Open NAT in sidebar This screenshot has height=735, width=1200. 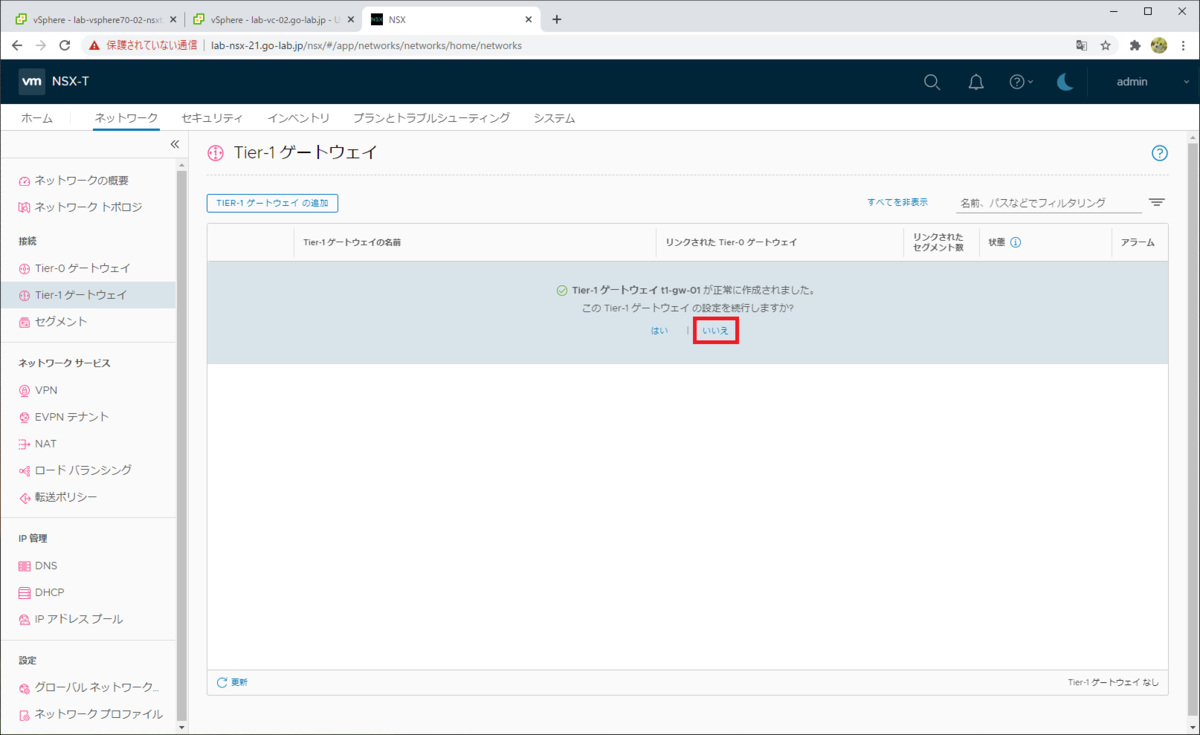tap(38, 443)
